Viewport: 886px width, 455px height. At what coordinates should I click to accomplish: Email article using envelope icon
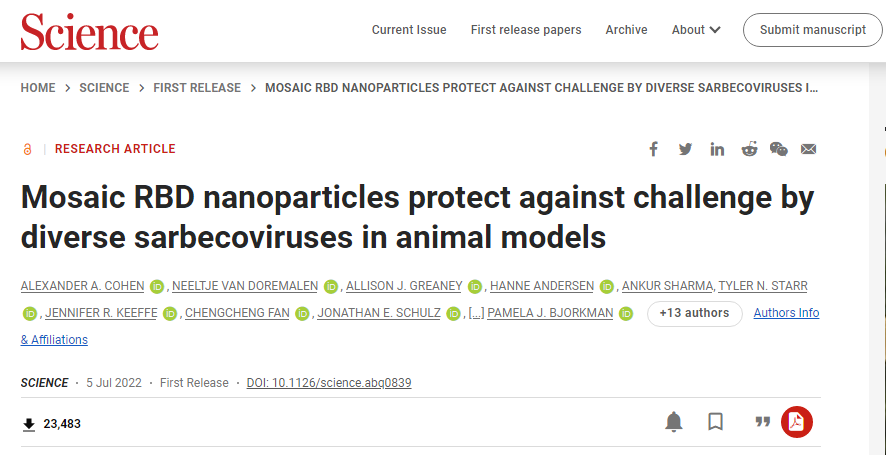tap(809, 149)
